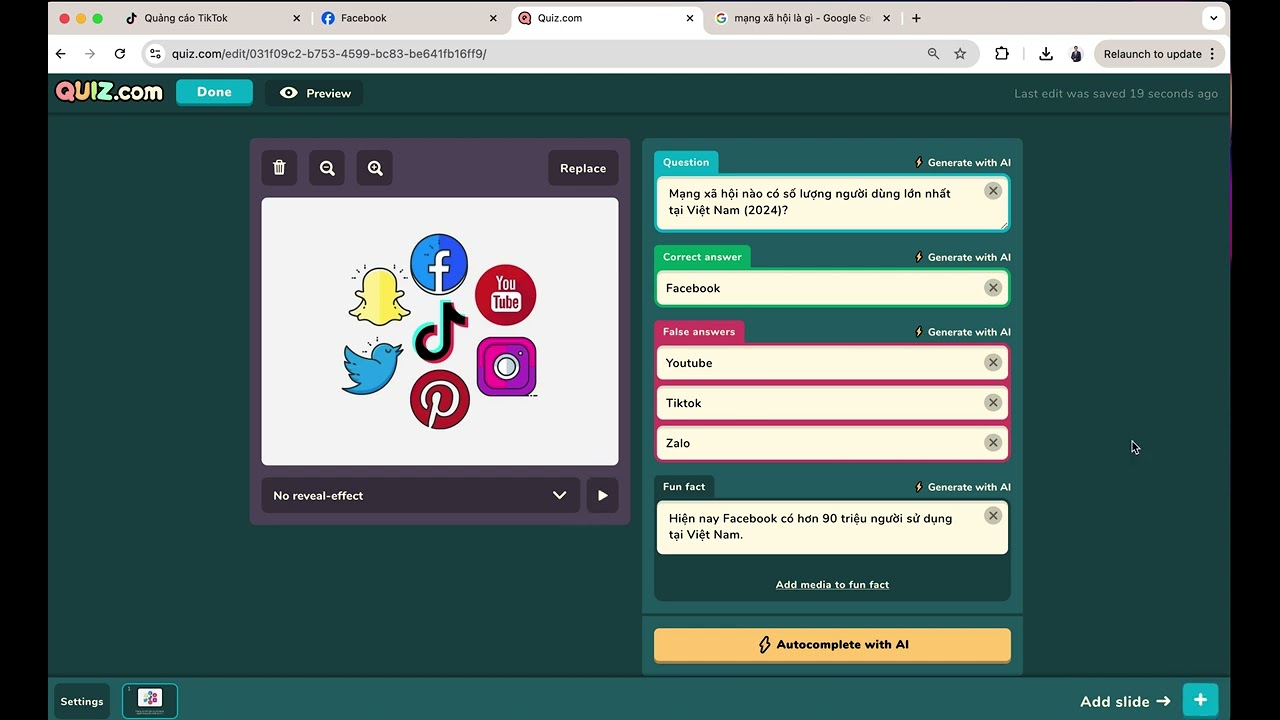The image size is (1280, 720).
Task: Open a new browser tab
Action: point(916,18)
